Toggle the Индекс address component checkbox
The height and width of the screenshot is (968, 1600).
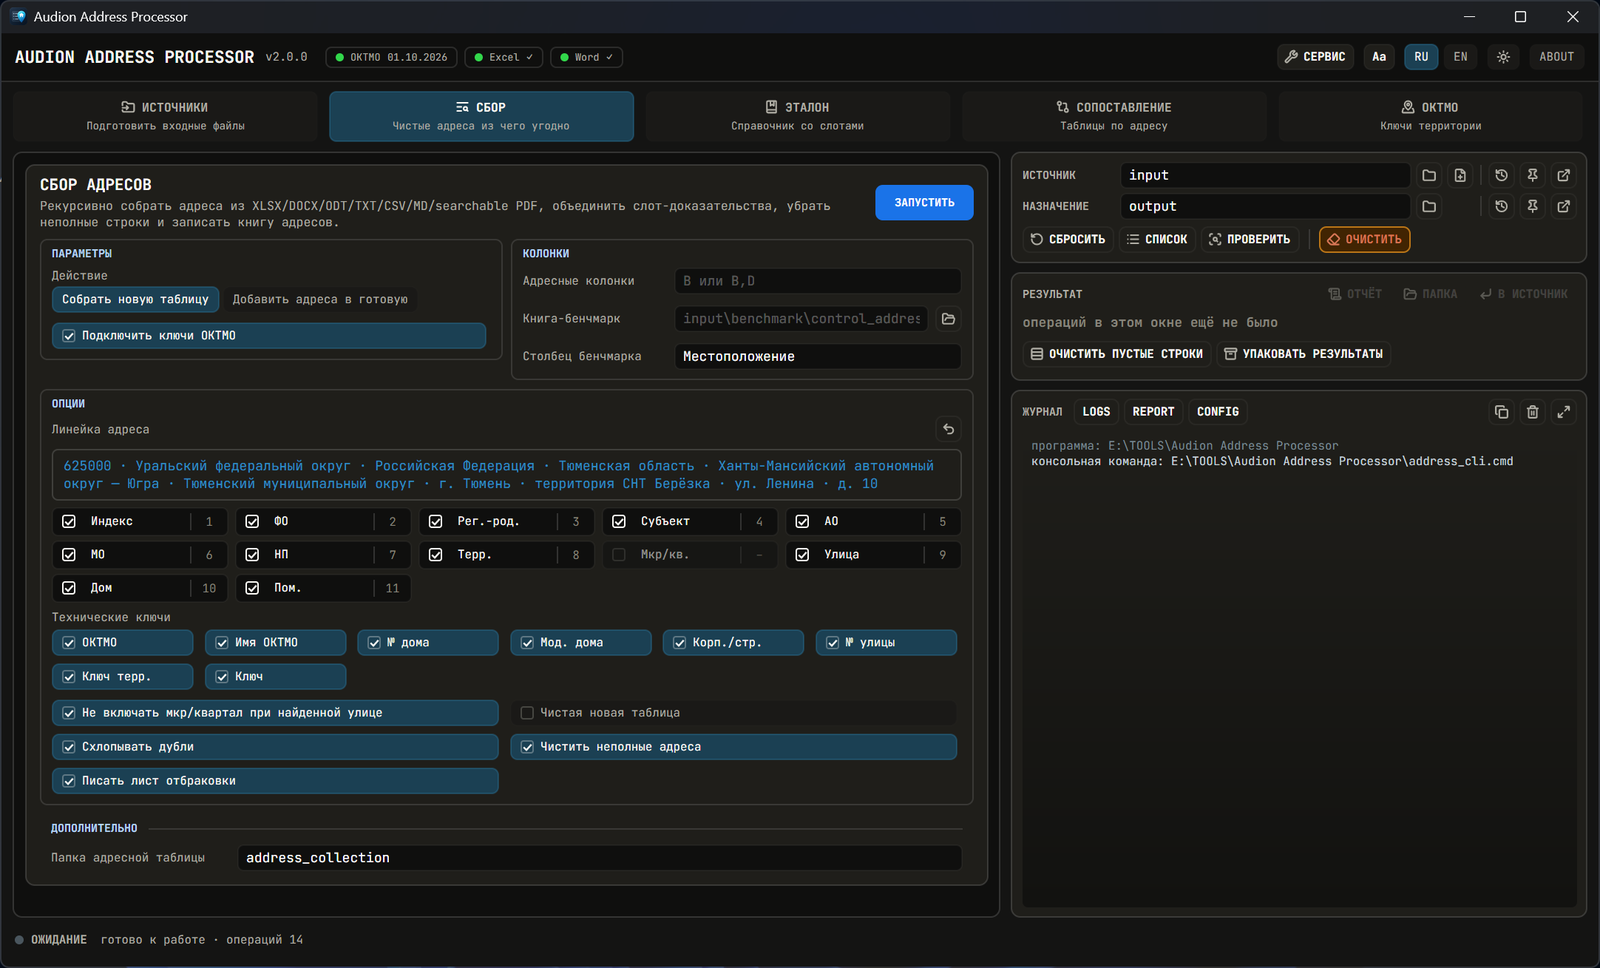coord(69,521)
